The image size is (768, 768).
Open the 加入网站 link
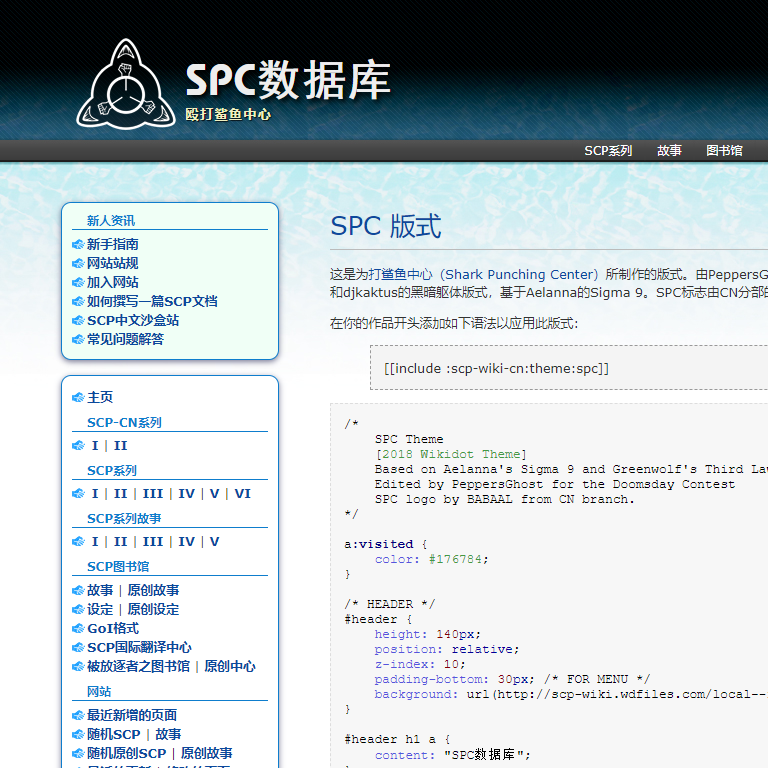[113, 283]
